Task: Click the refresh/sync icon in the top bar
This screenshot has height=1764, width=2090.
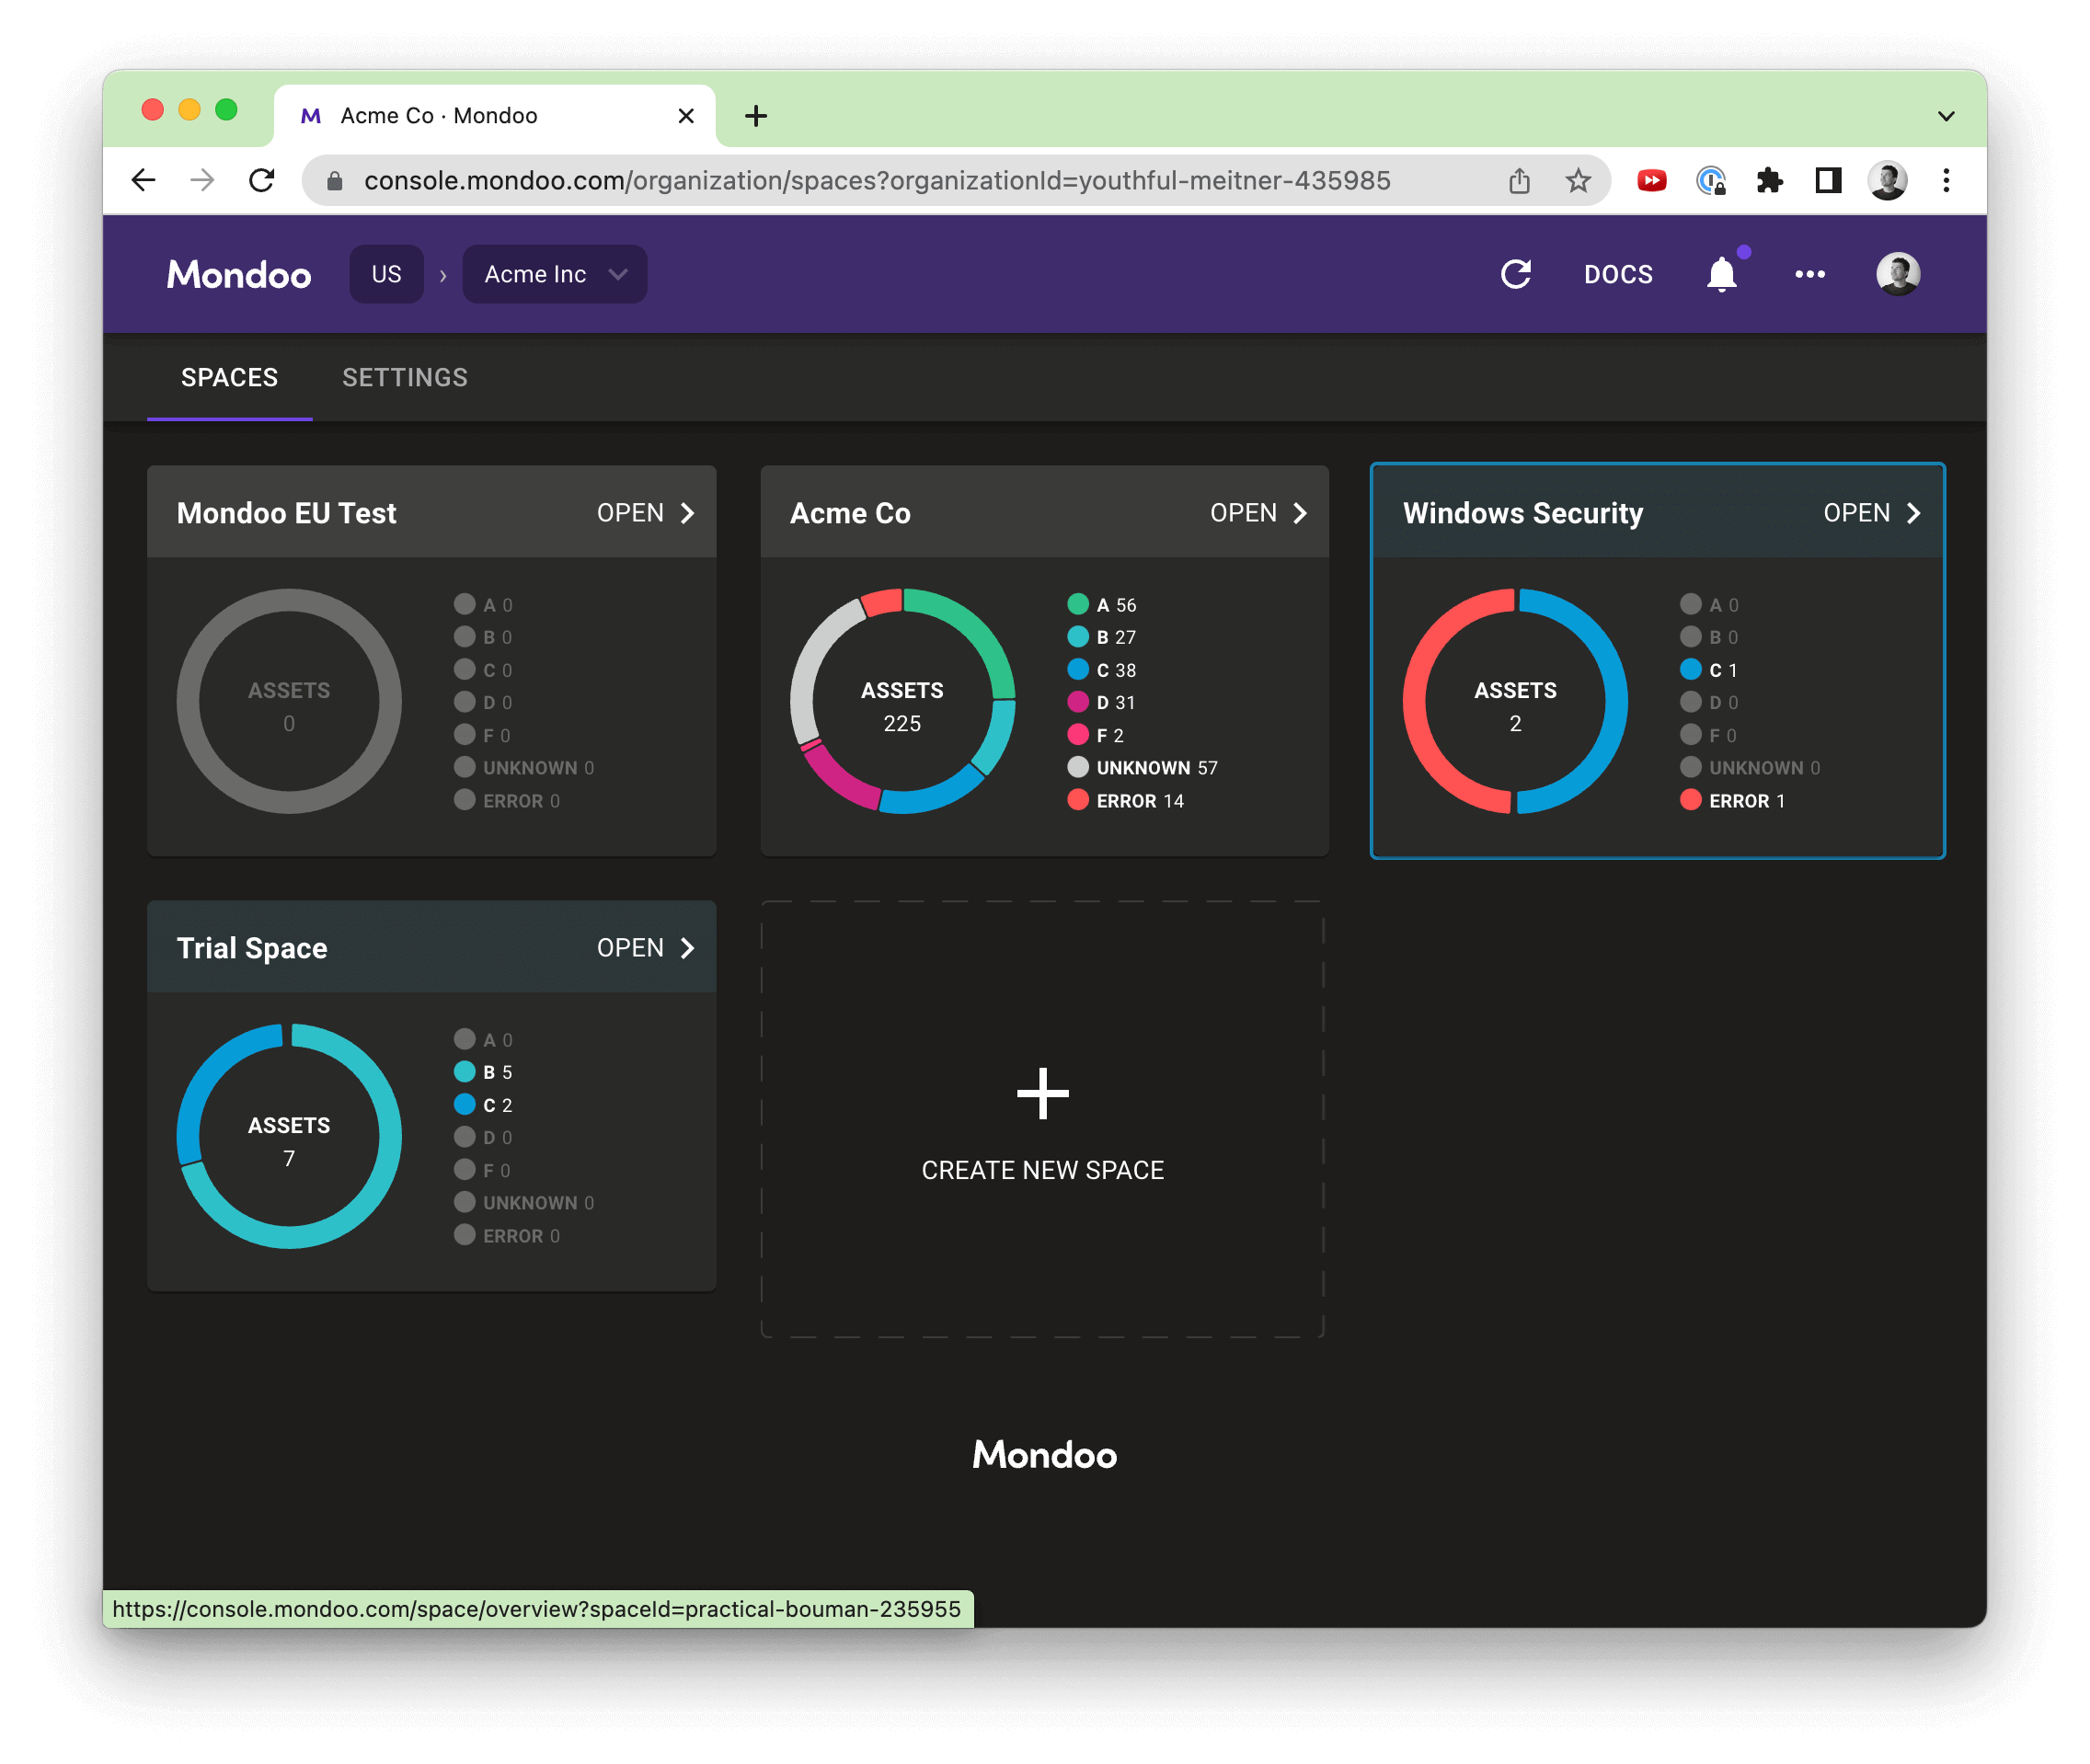Action: 1516,274
